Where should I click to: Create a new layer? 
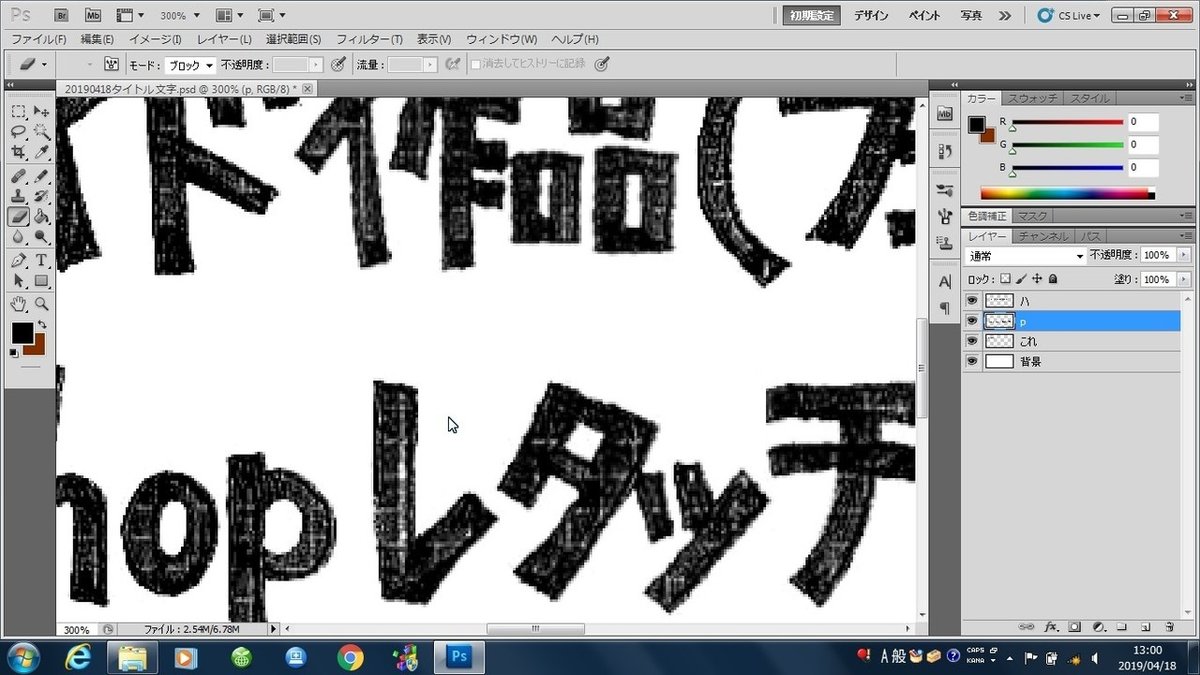pyautogui.click(x=1145, y=627)
